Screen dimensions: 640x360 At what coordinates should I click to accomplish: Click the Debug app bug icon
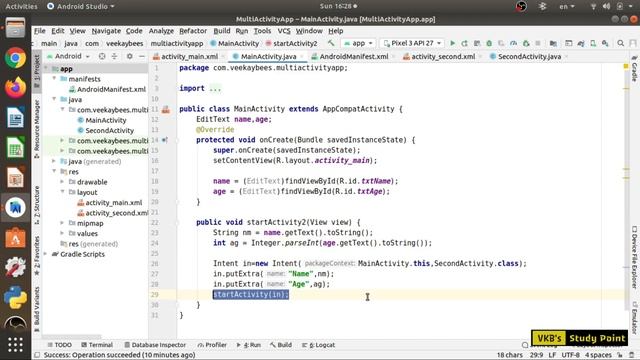(x=489, y=43)
